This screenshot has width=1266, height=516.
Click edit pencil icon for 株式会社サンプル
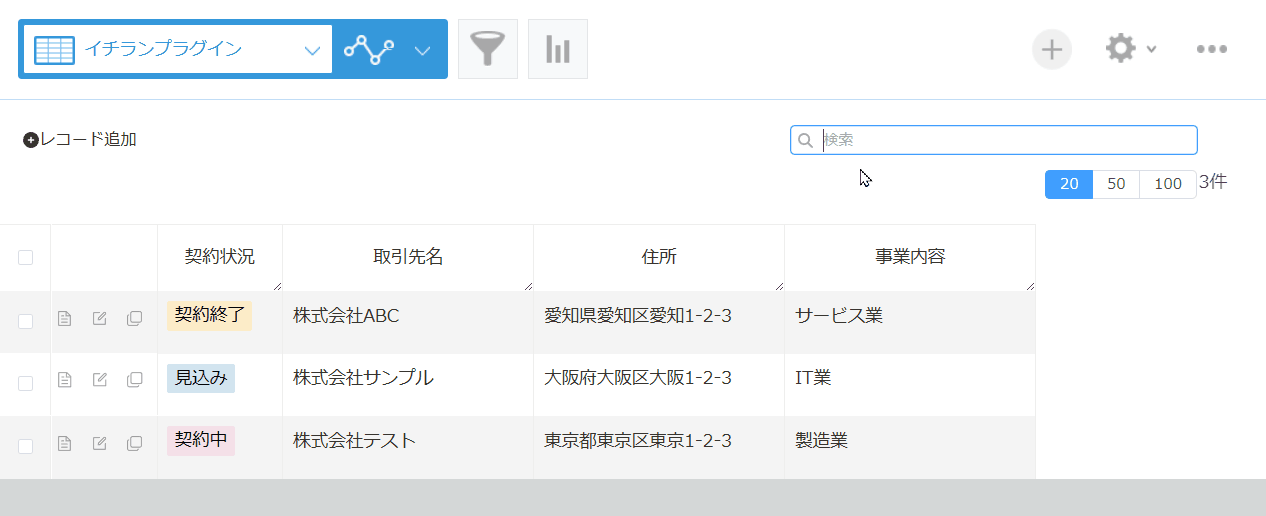[x=100, y=381]
